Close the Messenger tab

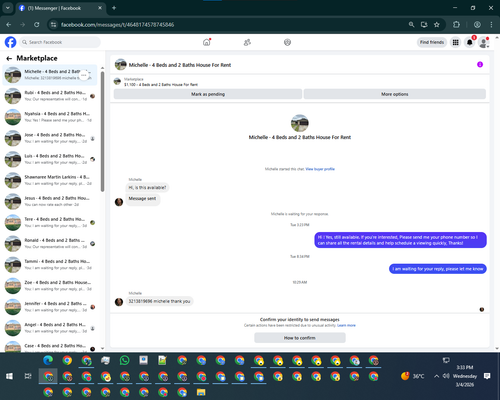[100, 8]
